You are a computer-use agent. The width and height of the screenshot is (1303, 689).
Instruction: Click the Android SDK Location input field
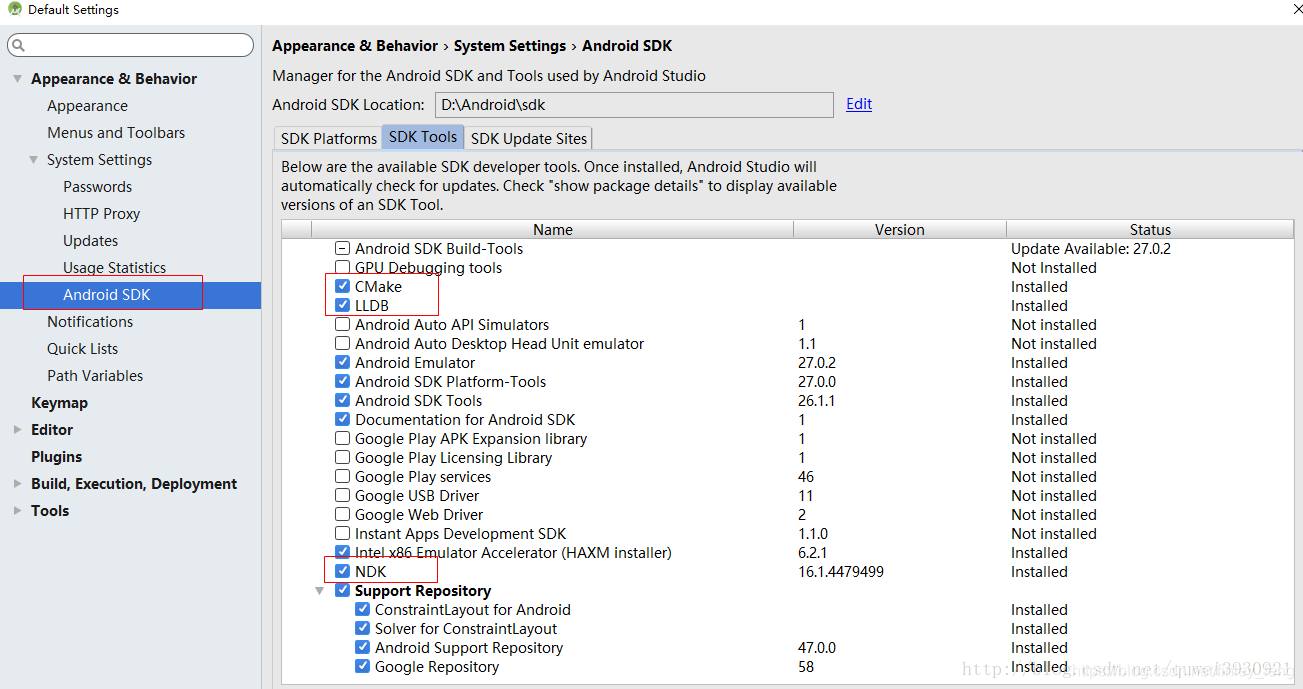pos(633,104)
